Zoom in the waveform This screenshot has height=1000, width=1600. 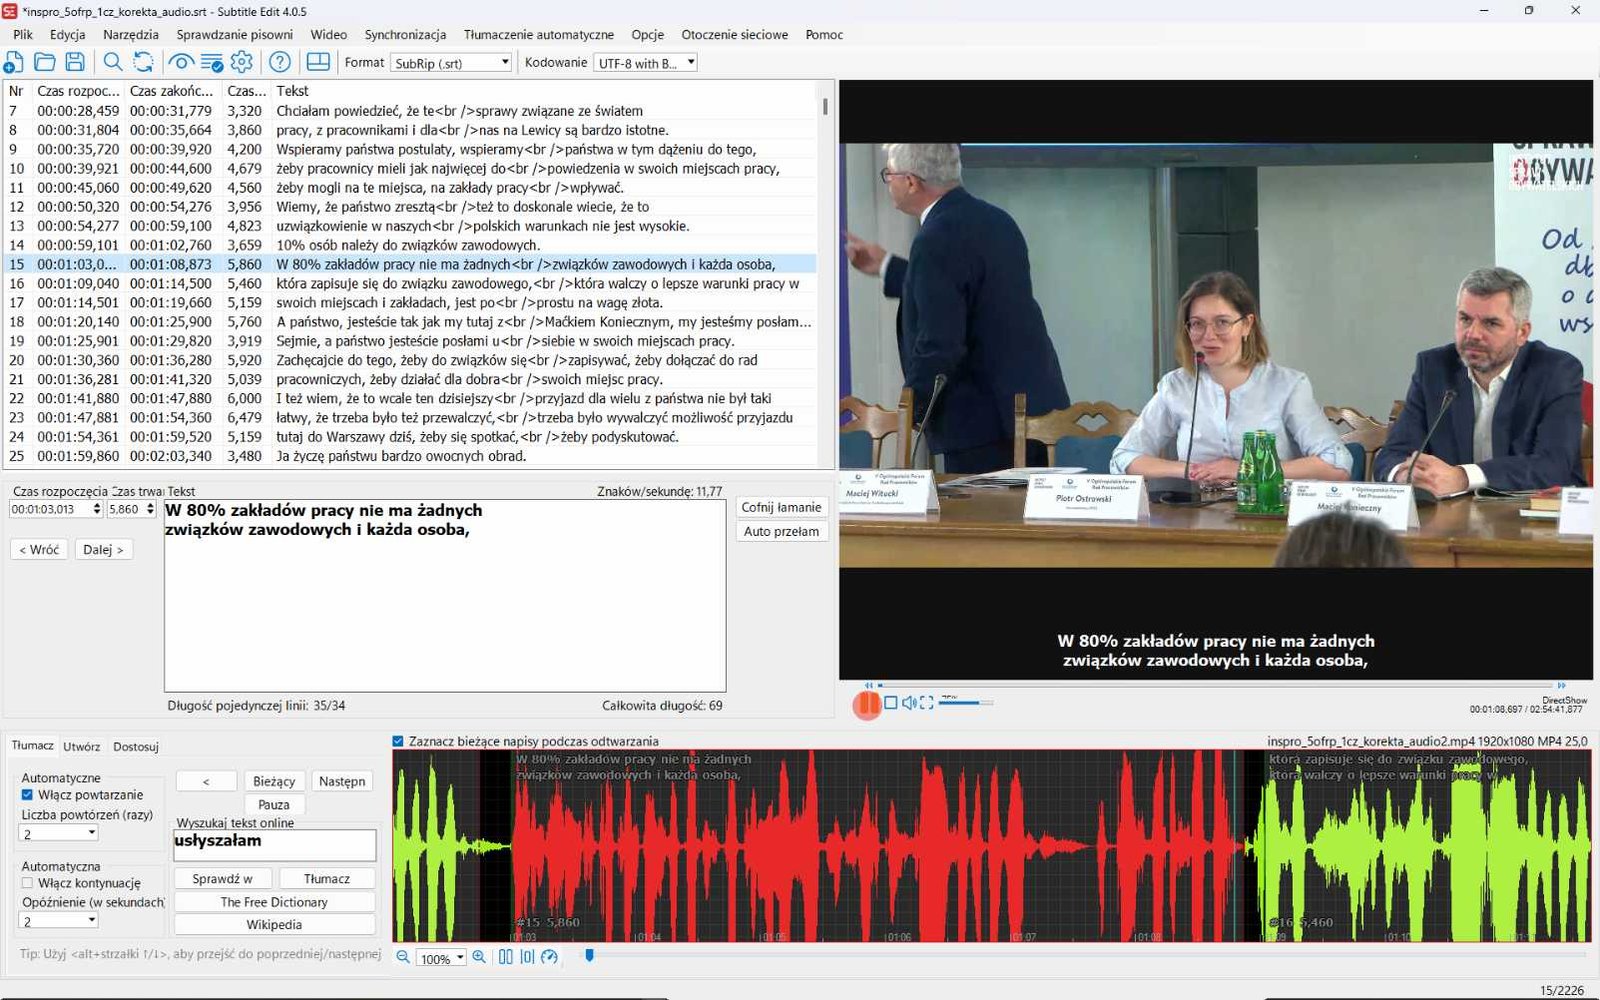tap(479, 957)
